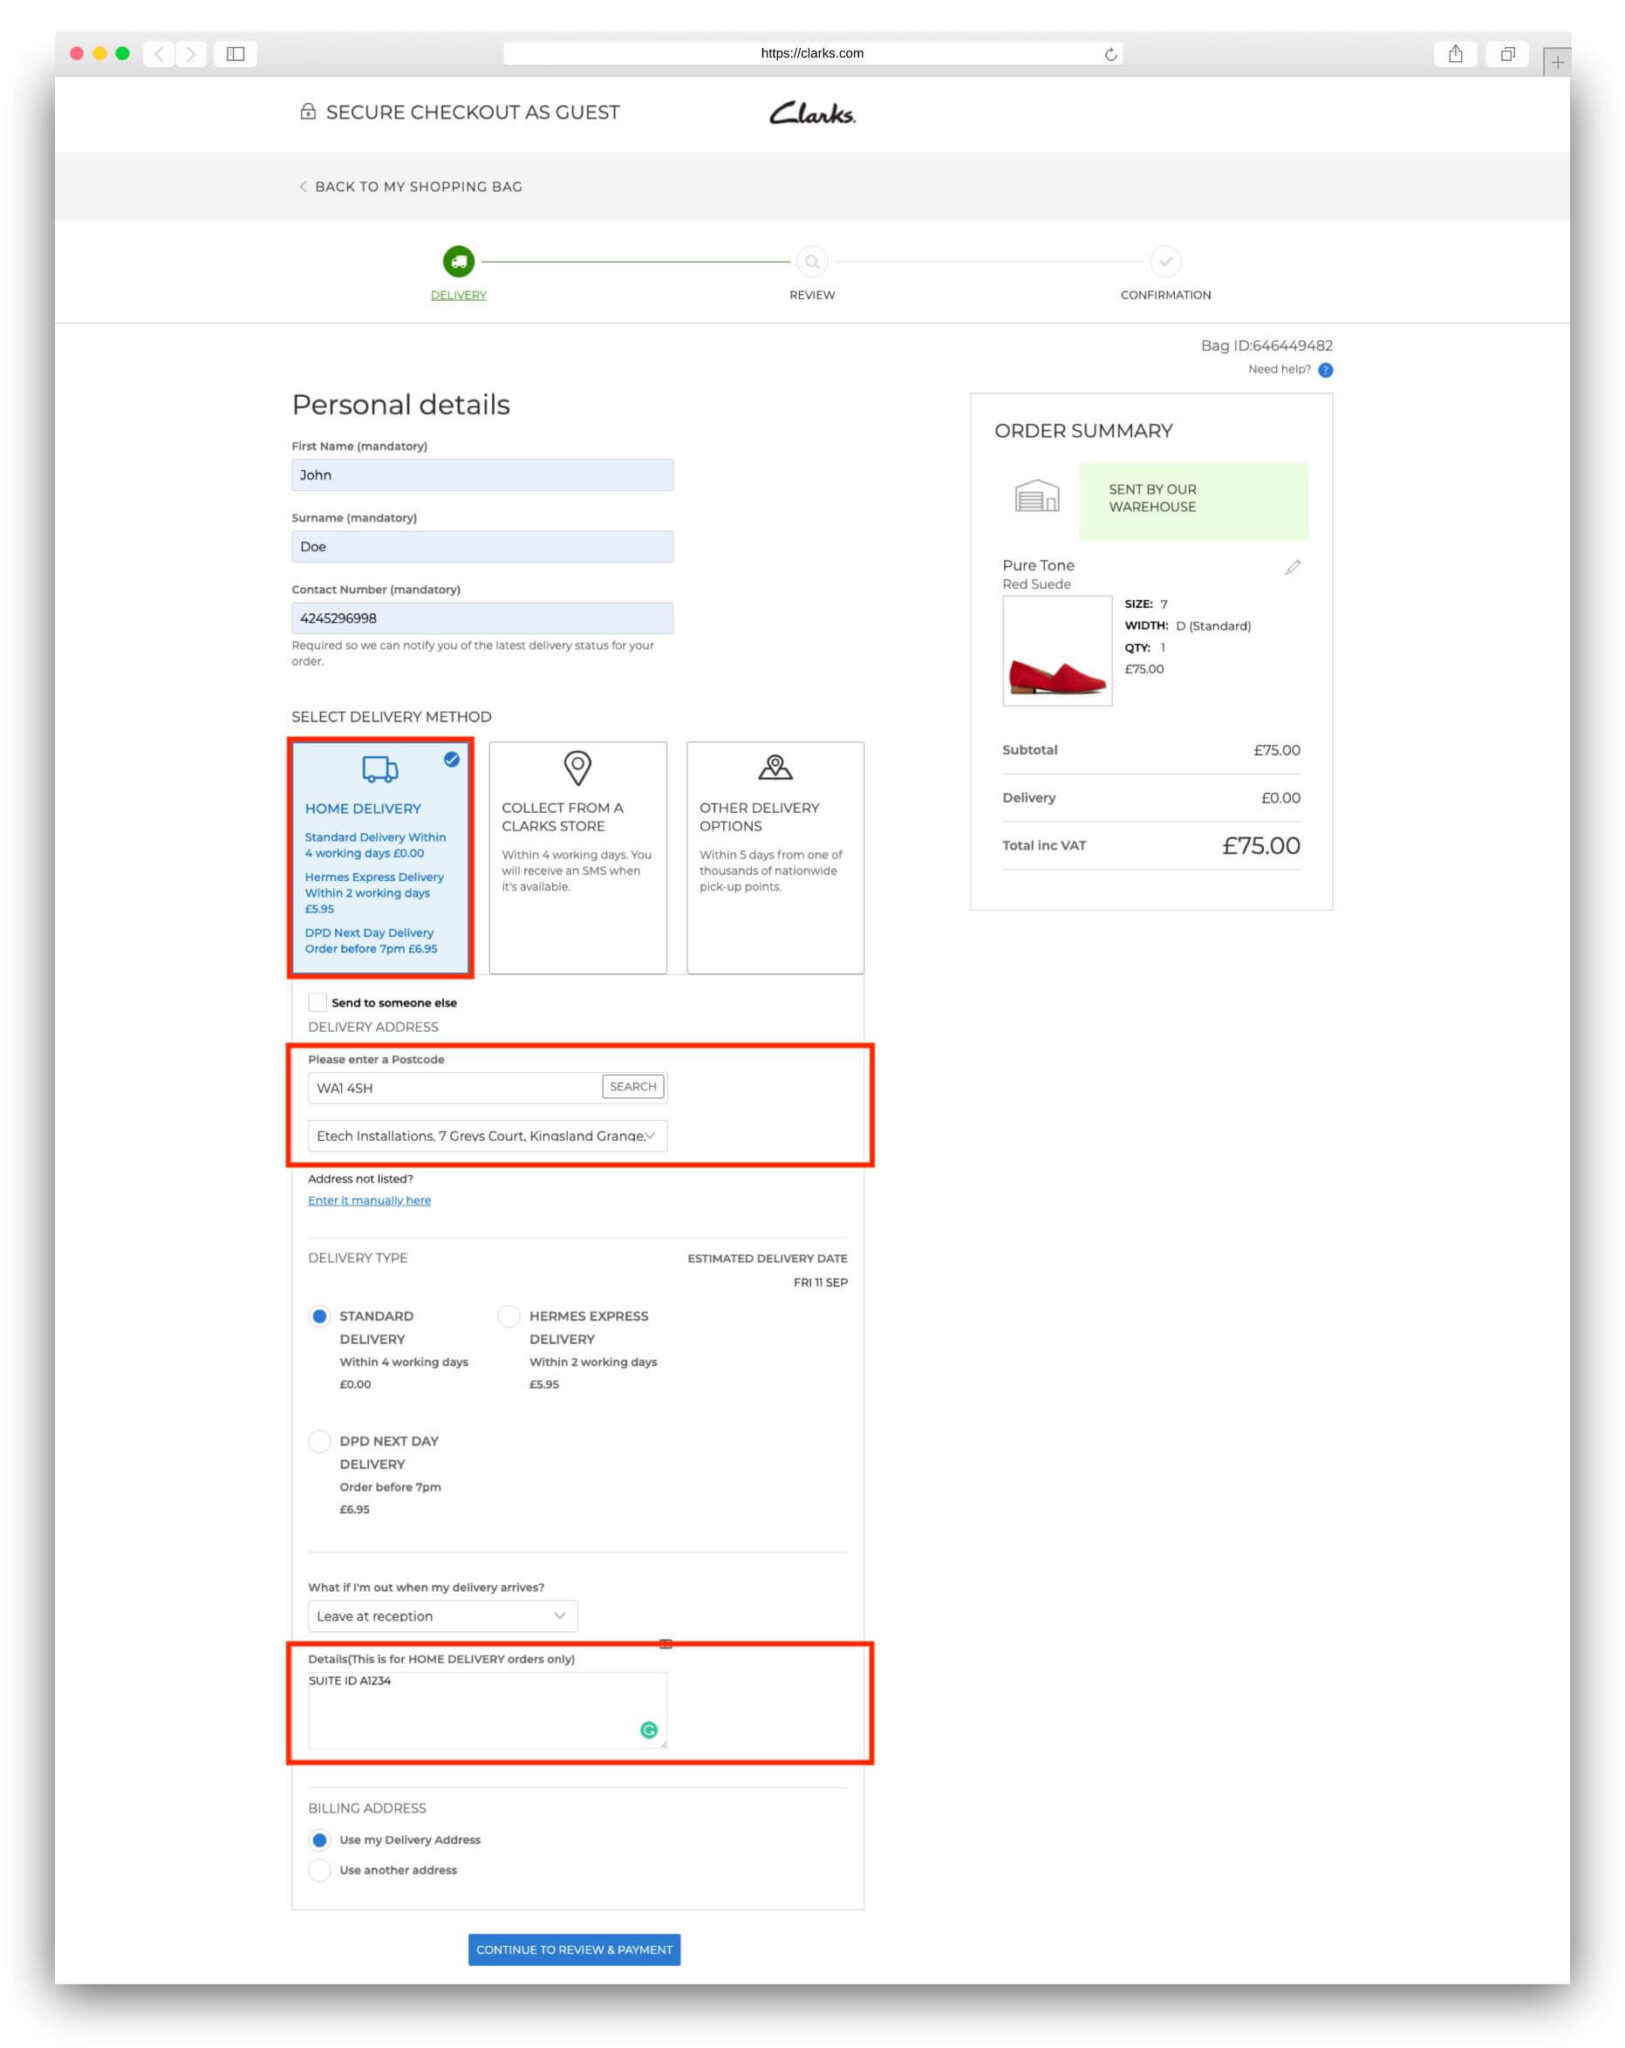Open the CONFIRMATION step
The height and width of the screenshot is (2048, 1625).
1166,263
